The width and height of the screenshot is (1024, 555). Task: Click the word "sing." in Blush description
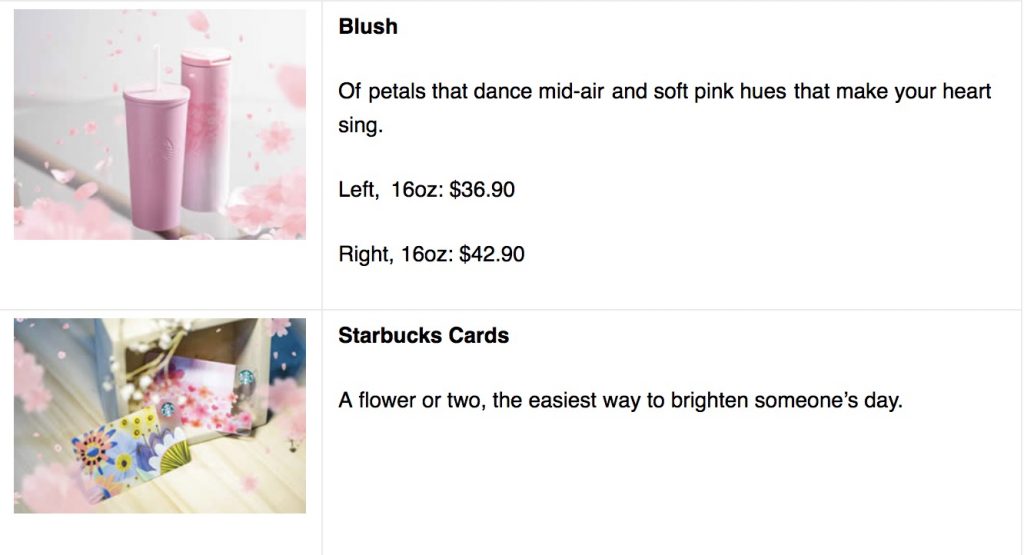tap(360, 127)
